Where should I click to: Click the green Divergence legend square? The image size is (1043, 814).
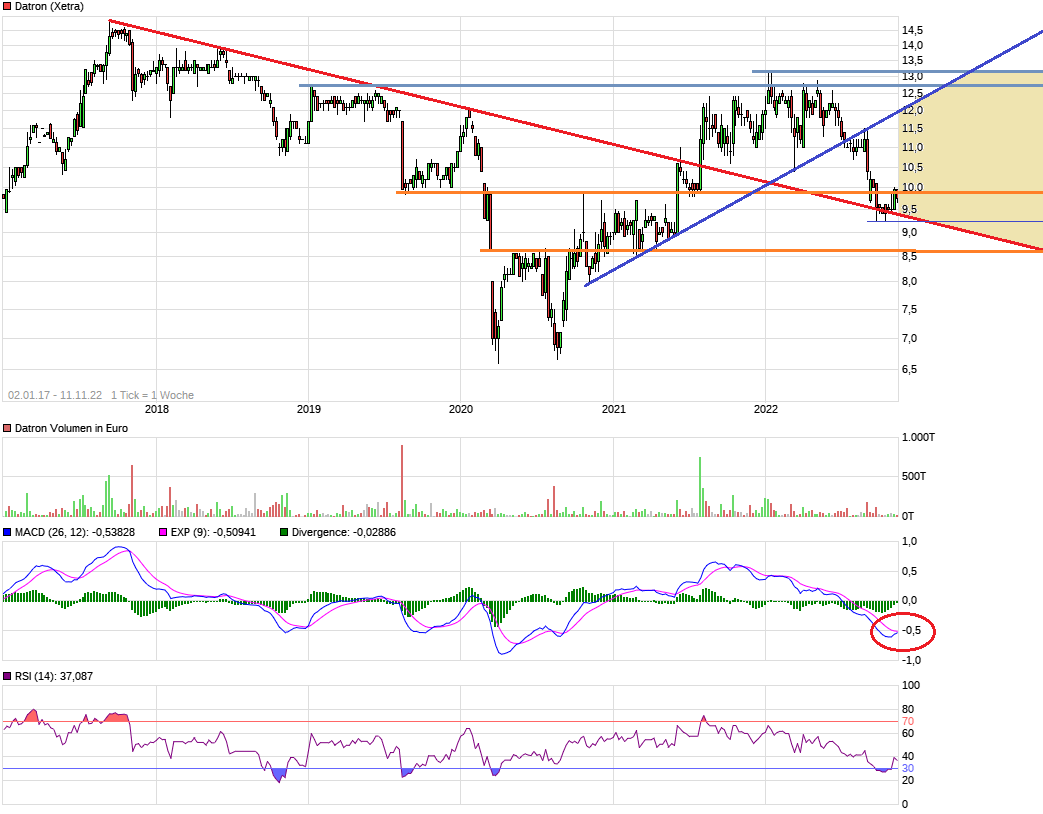pyautogui.click(x=284, y=532)
